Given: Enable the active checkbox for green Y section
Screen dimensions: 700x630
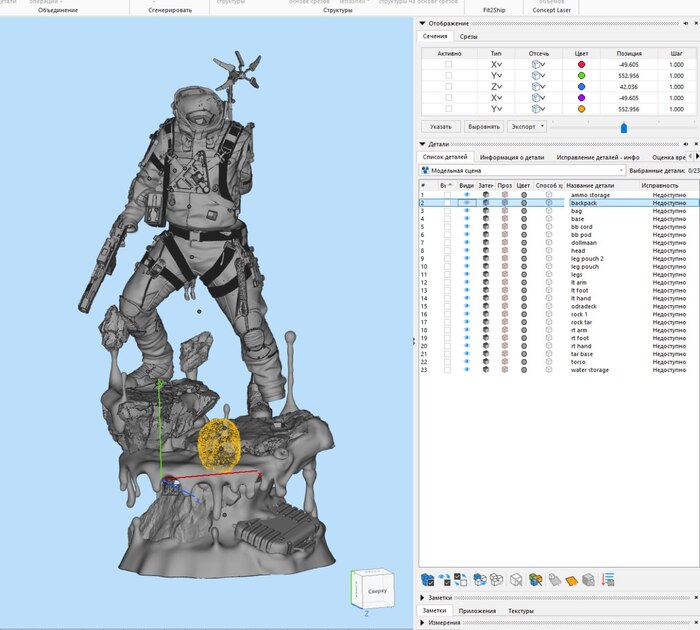Looking at the screenshot, I should pyautogui.click(x=449, y=75).
